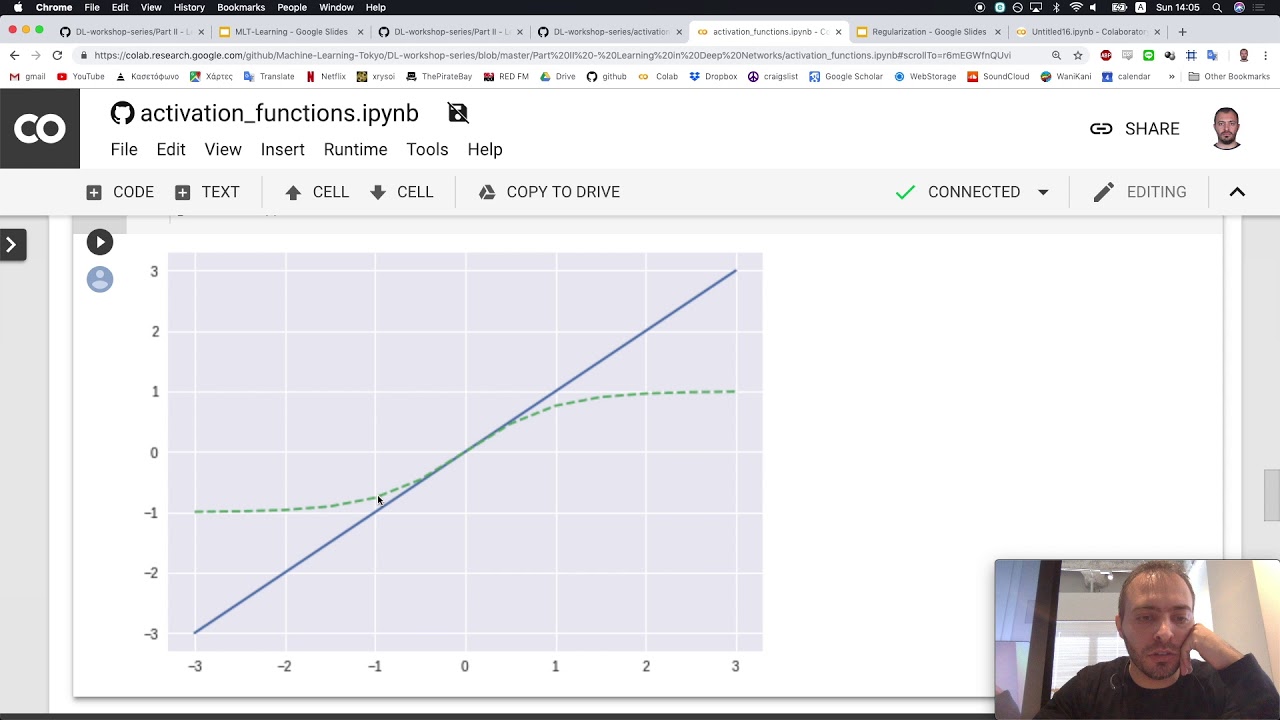Open the github bookmark
The height and width of the screenshot is (720, 1280).
click(607, 76)
